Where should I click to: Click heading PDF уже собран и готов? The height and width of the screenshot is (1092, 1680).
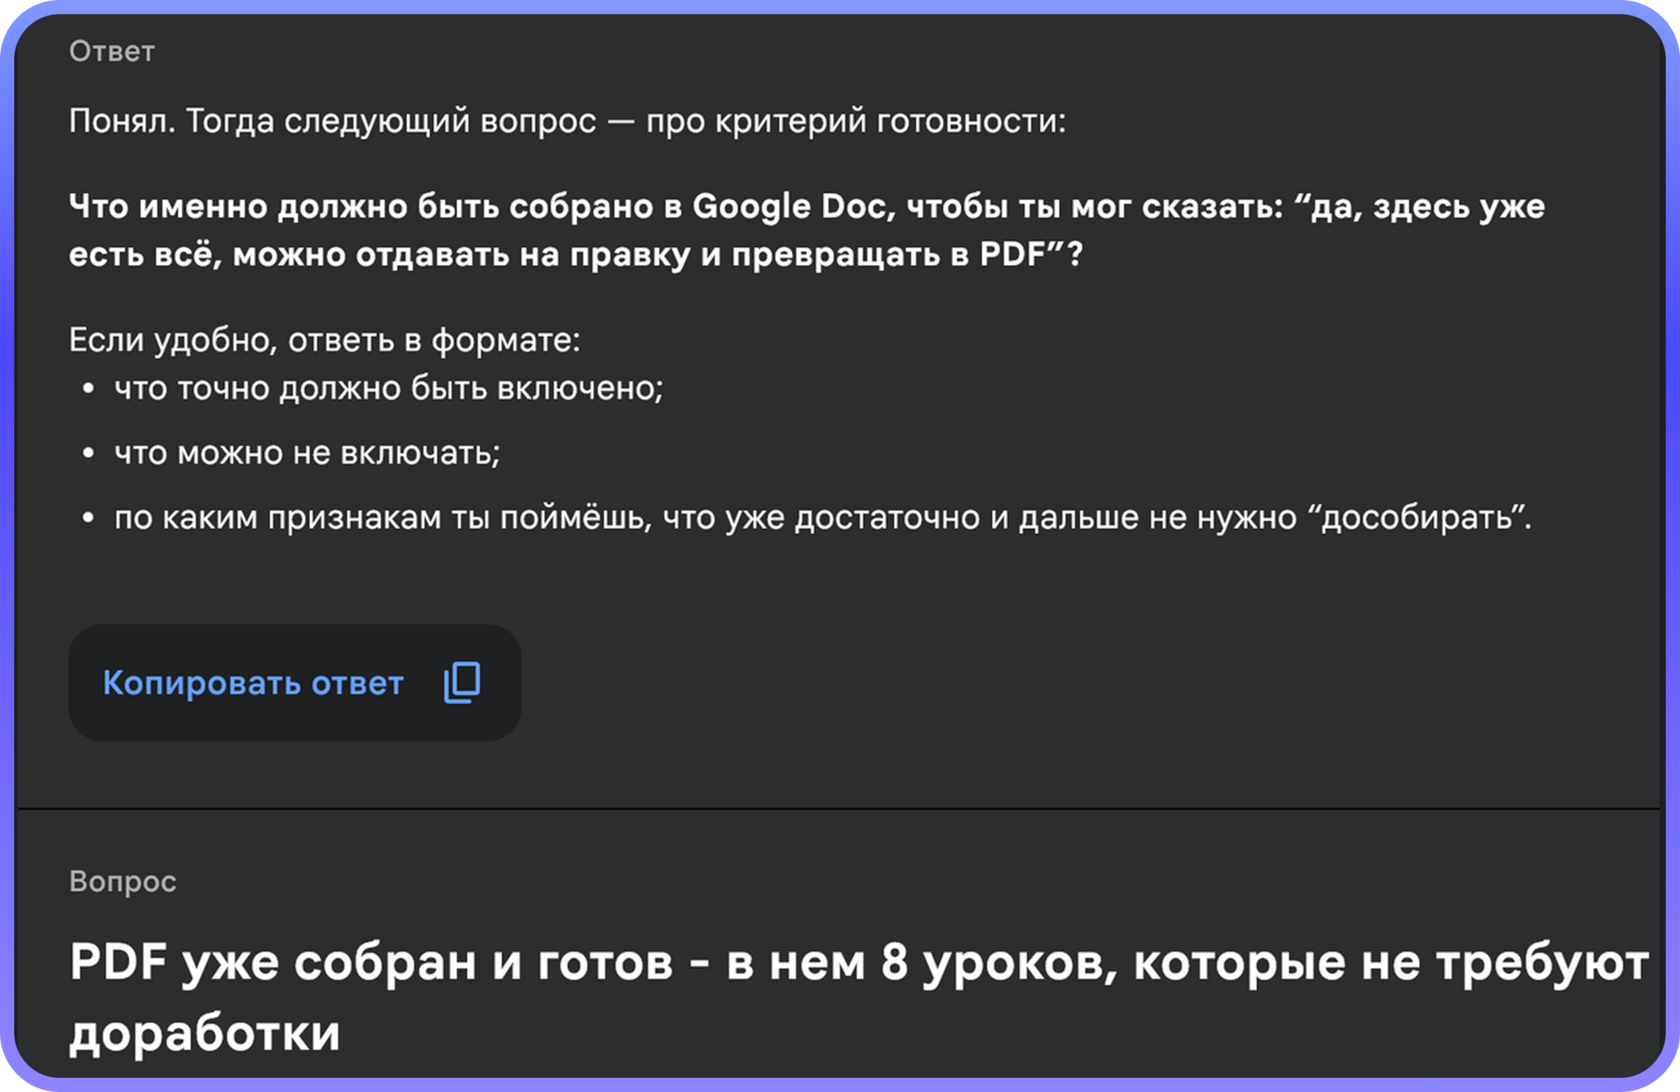click(859, 997)
